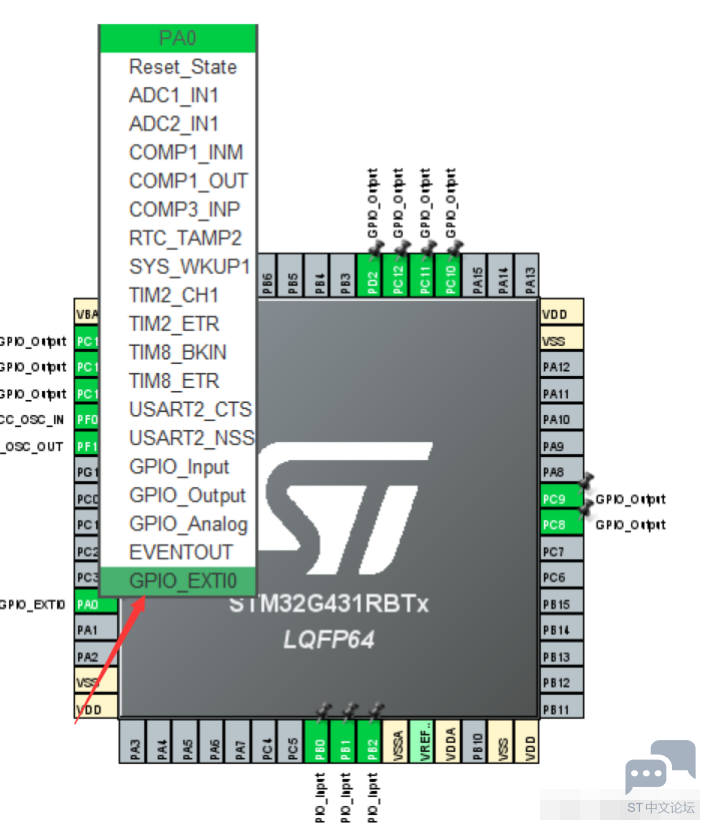Assign TIM2_CH1 to pin PA0

point(178,295)
